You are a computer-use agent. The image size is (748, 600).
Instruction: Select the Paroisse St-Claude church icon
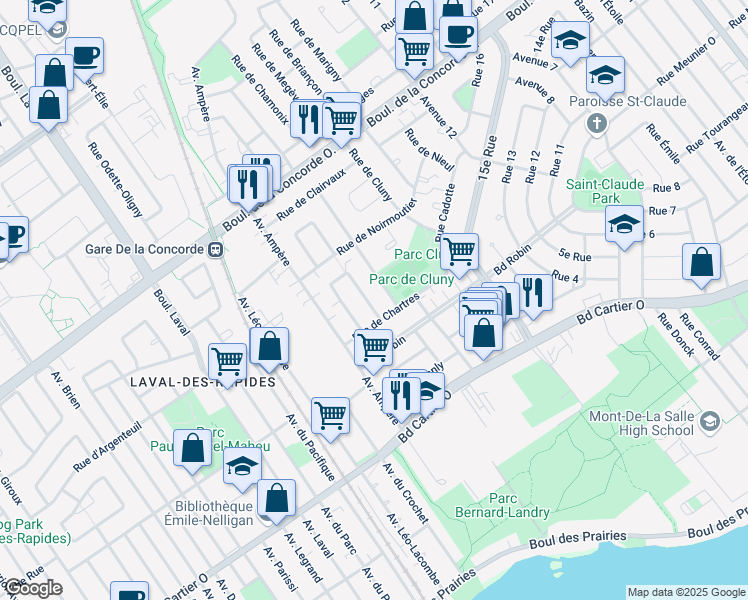point(597,124)
